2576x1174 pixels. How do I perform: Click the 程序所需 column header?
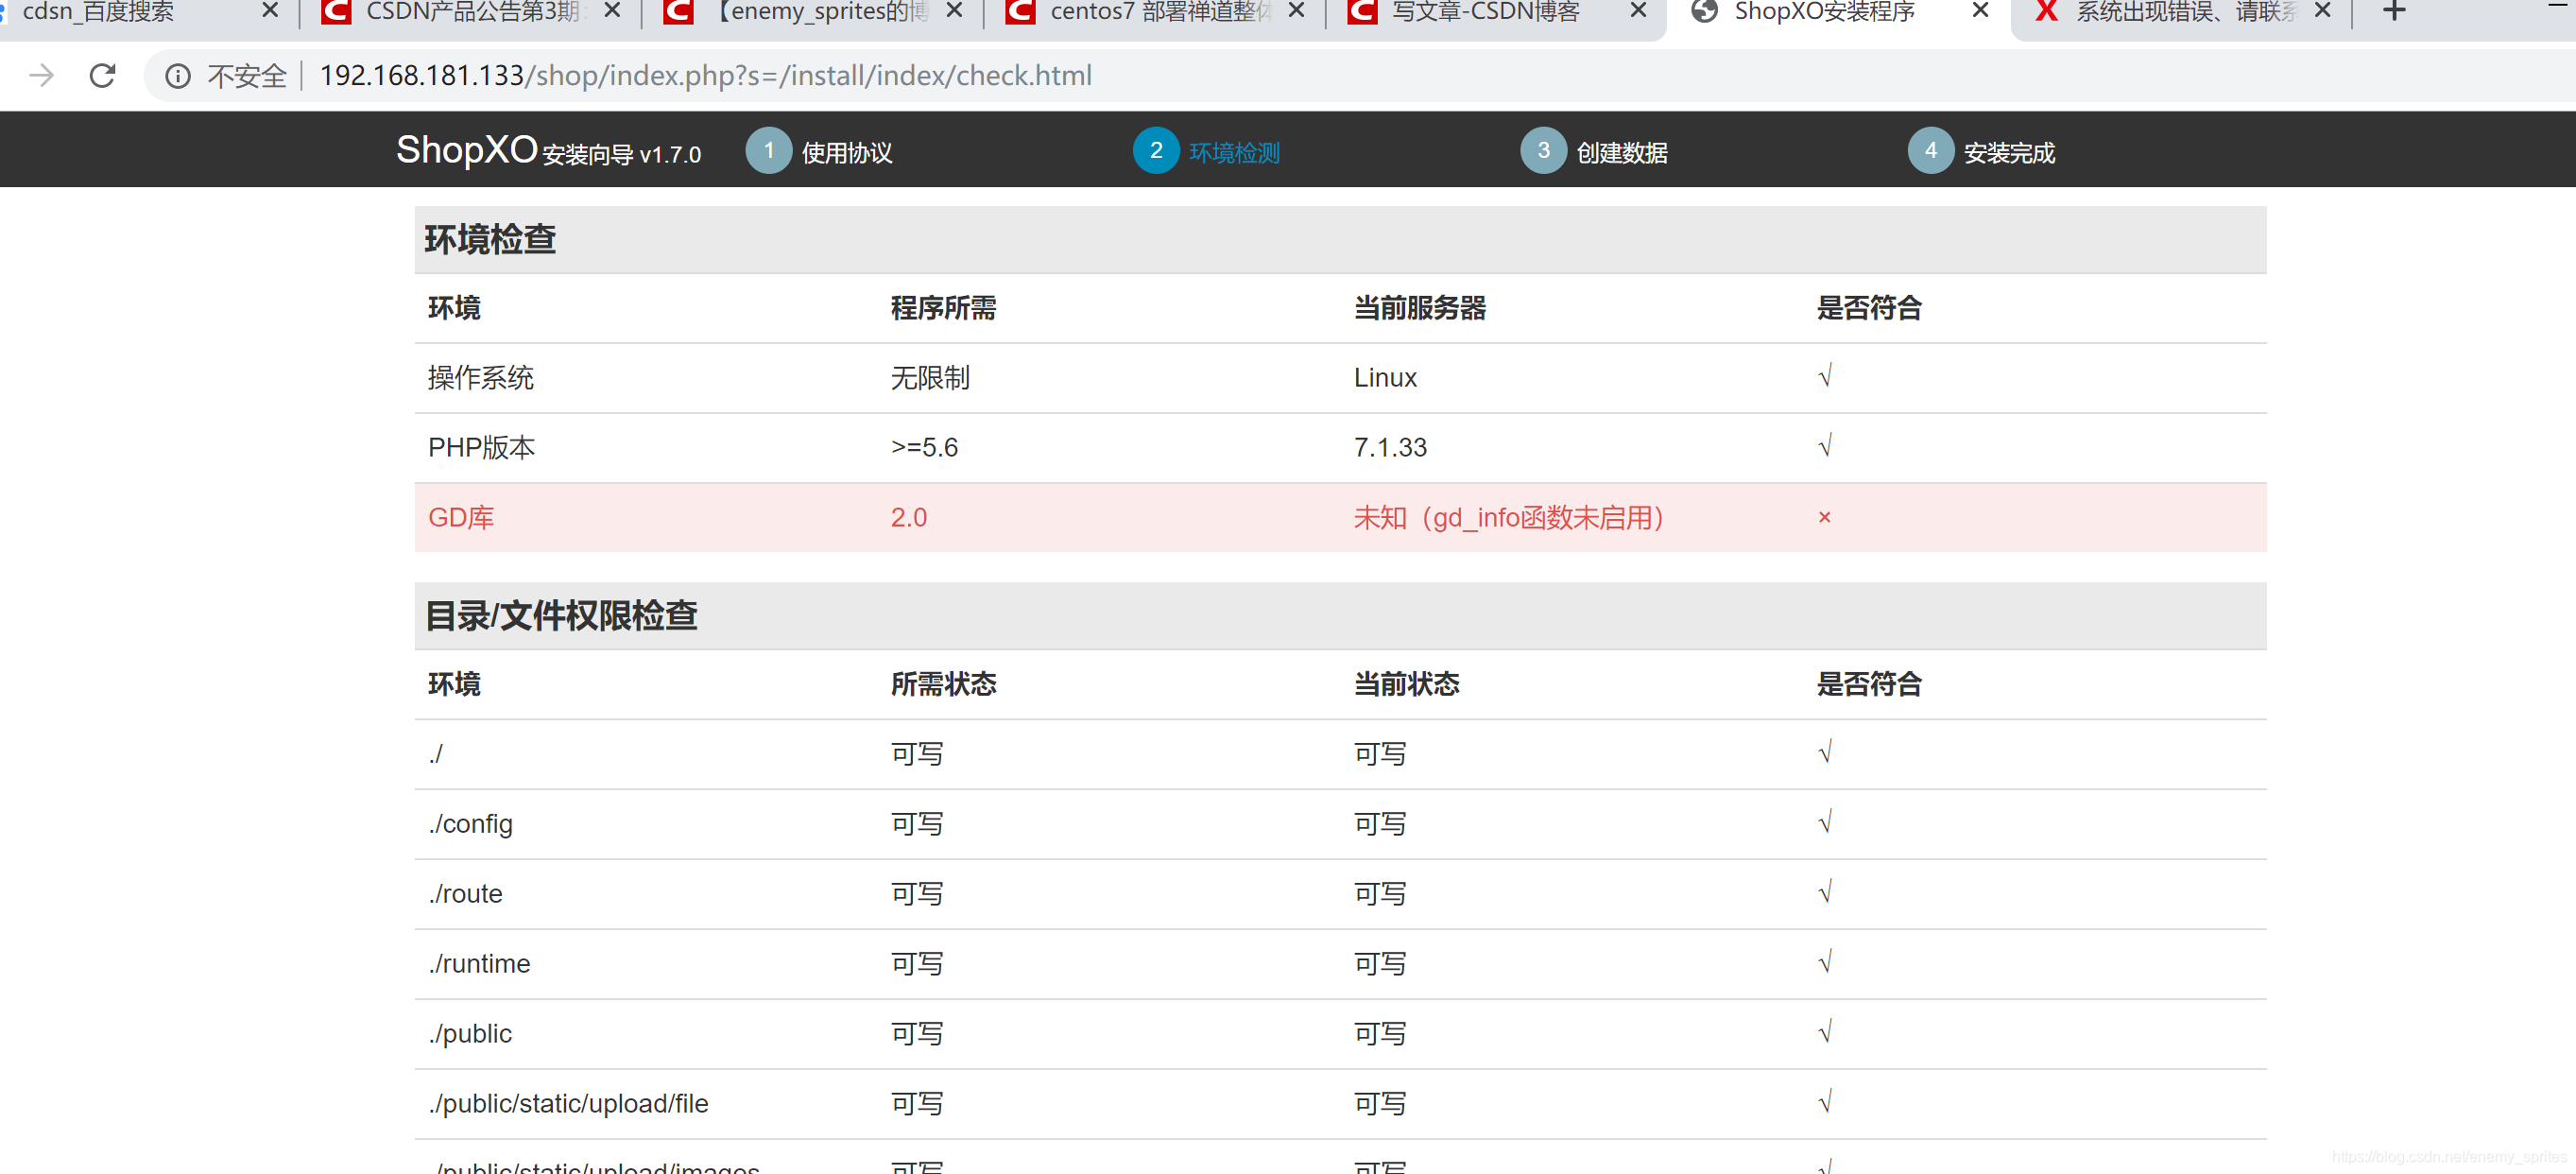[943, 308]
